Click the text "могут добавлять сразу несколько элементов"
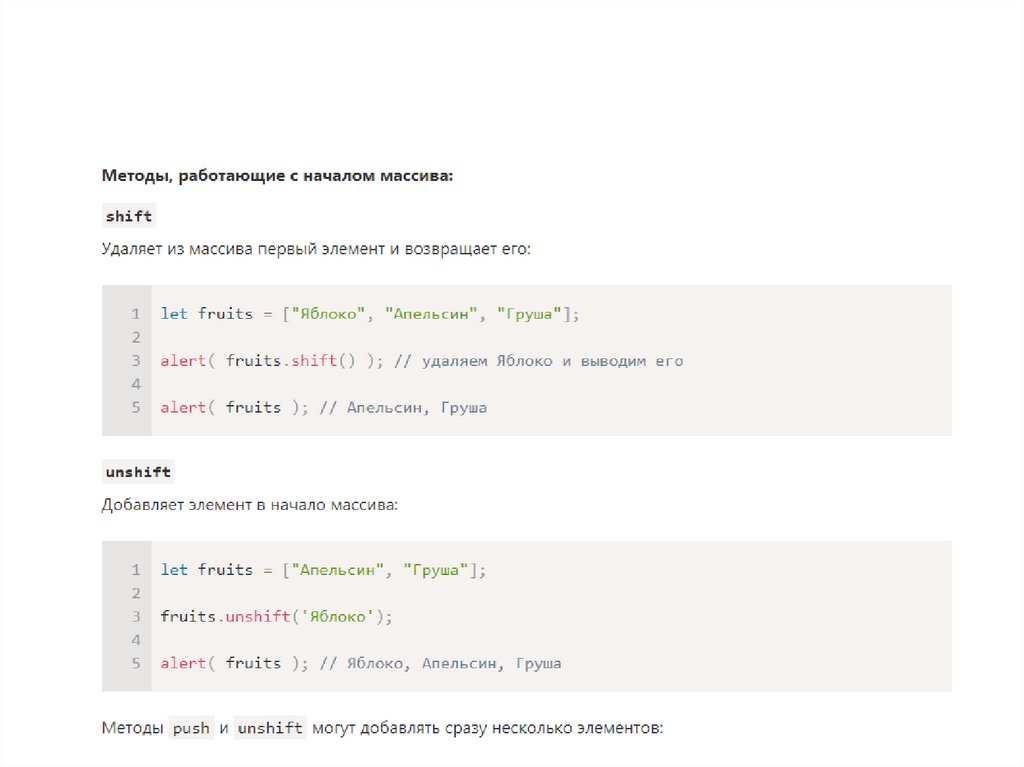Screen dimensions: 1024x767 point(487,729)
